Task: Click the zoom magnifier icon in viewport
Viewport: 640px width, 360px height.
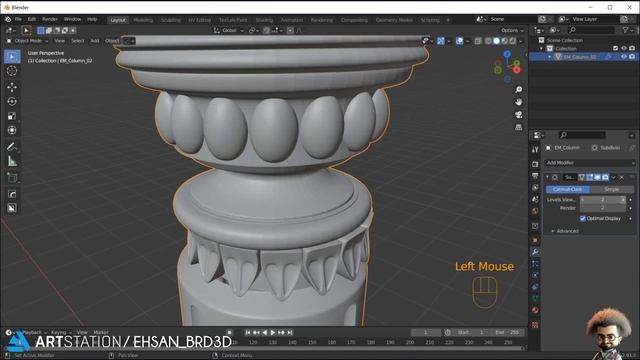Action: [x=518, y=89]
